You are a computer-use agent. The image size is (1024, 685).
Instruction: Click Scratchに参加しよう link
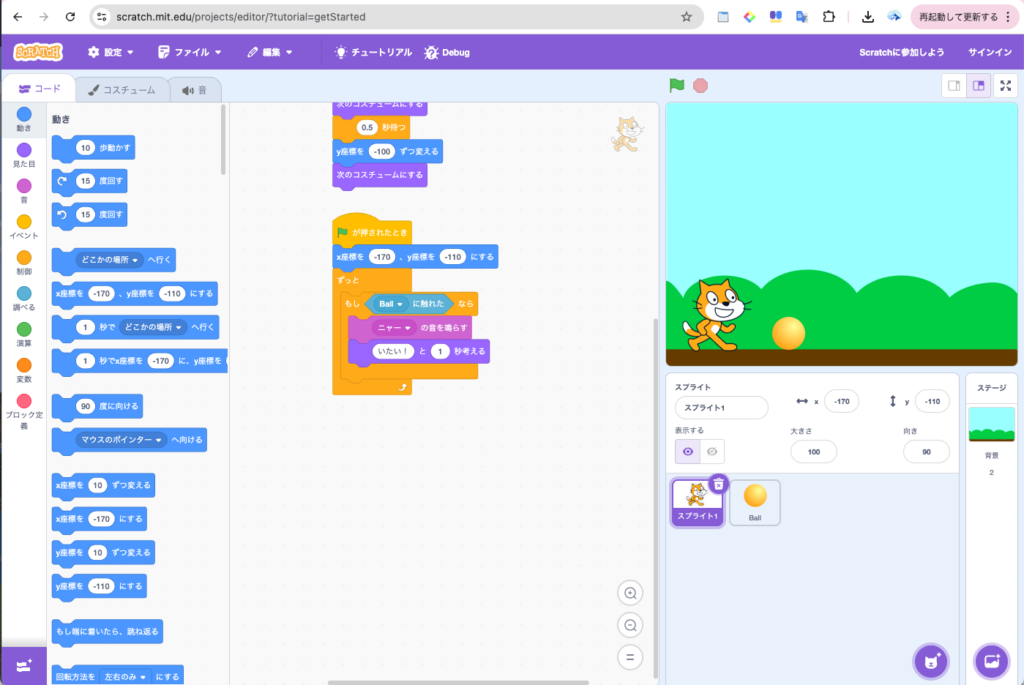(x=901, y=52)
